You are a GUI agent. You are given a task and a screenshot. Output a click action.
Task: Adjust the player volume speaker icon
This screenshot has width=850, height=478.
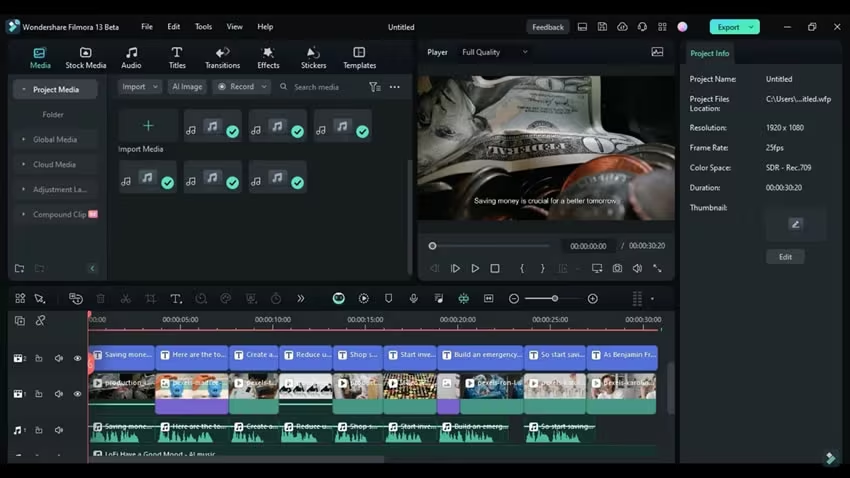(637, 268)
